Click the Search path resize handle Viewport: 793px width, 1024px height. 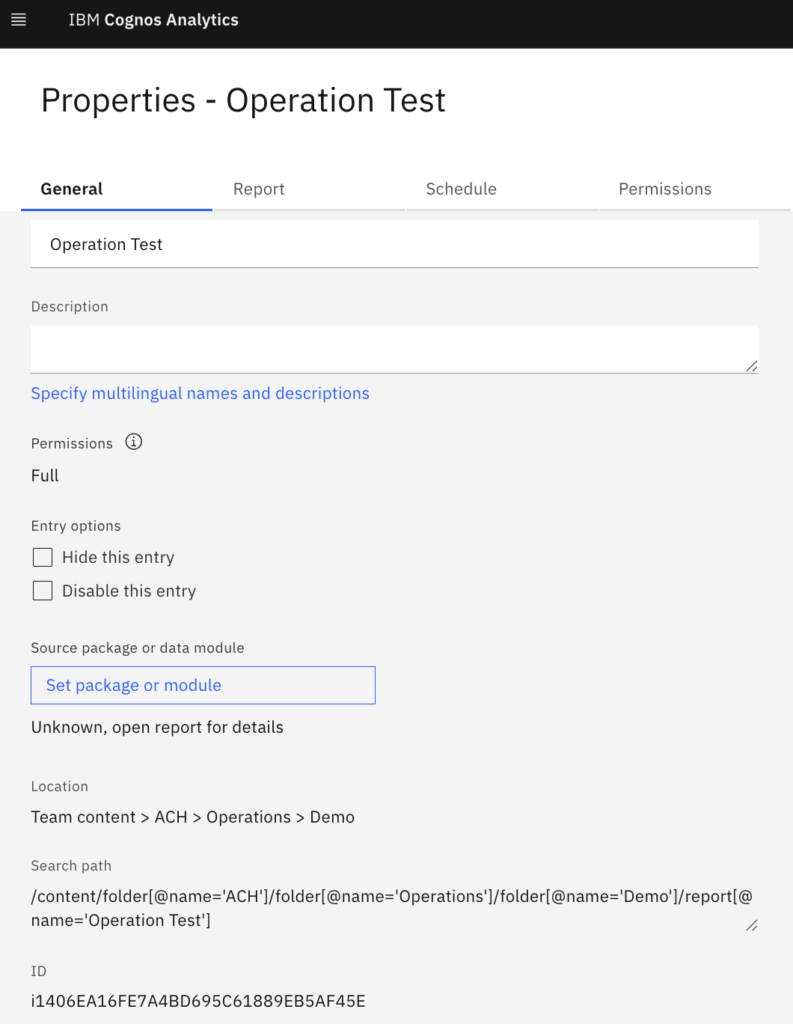click(751, 926)
